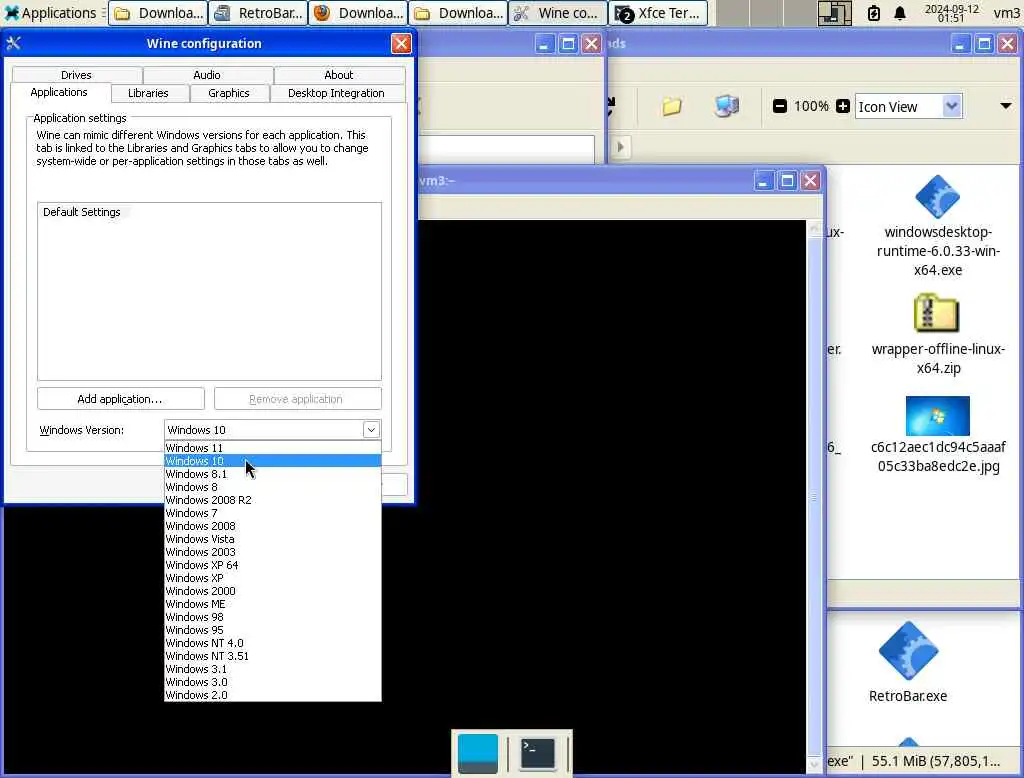Viewport: 1024px width, 778px height.
Task: Open the Audio tab
Action: point(207,75)
